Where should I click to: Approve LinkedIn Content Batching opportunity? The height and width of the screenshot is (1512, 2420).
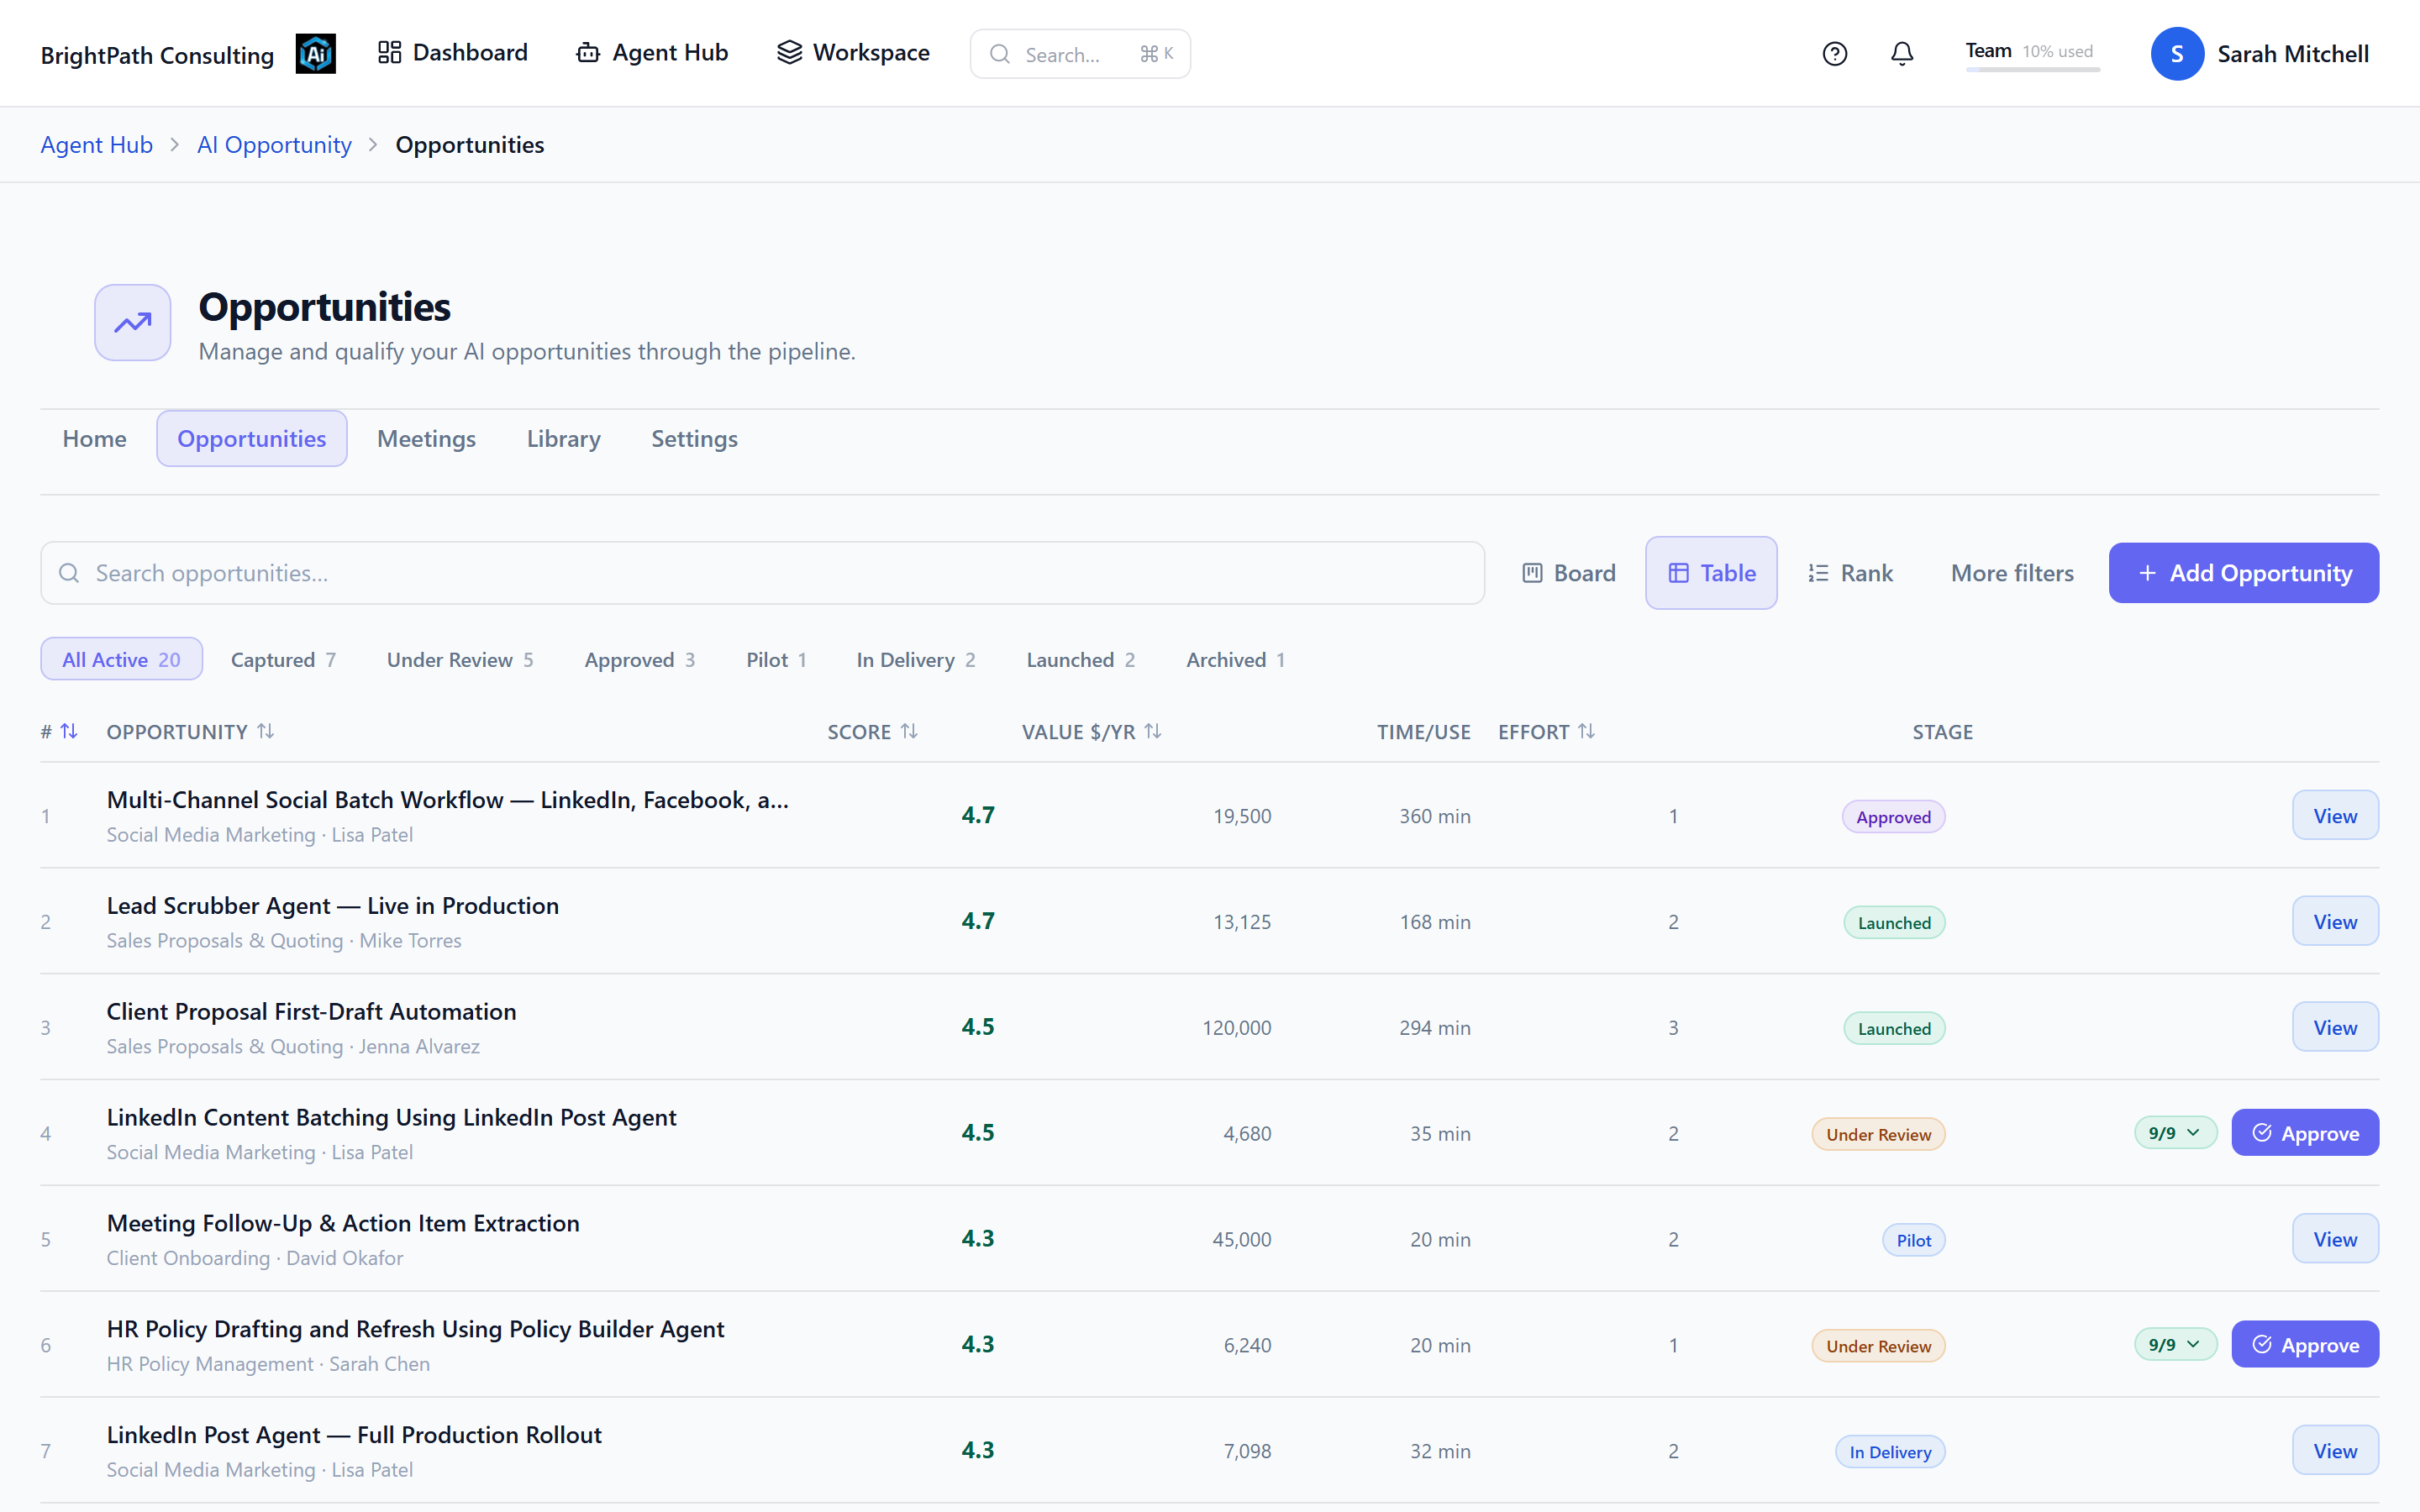coord(2305,1133)
